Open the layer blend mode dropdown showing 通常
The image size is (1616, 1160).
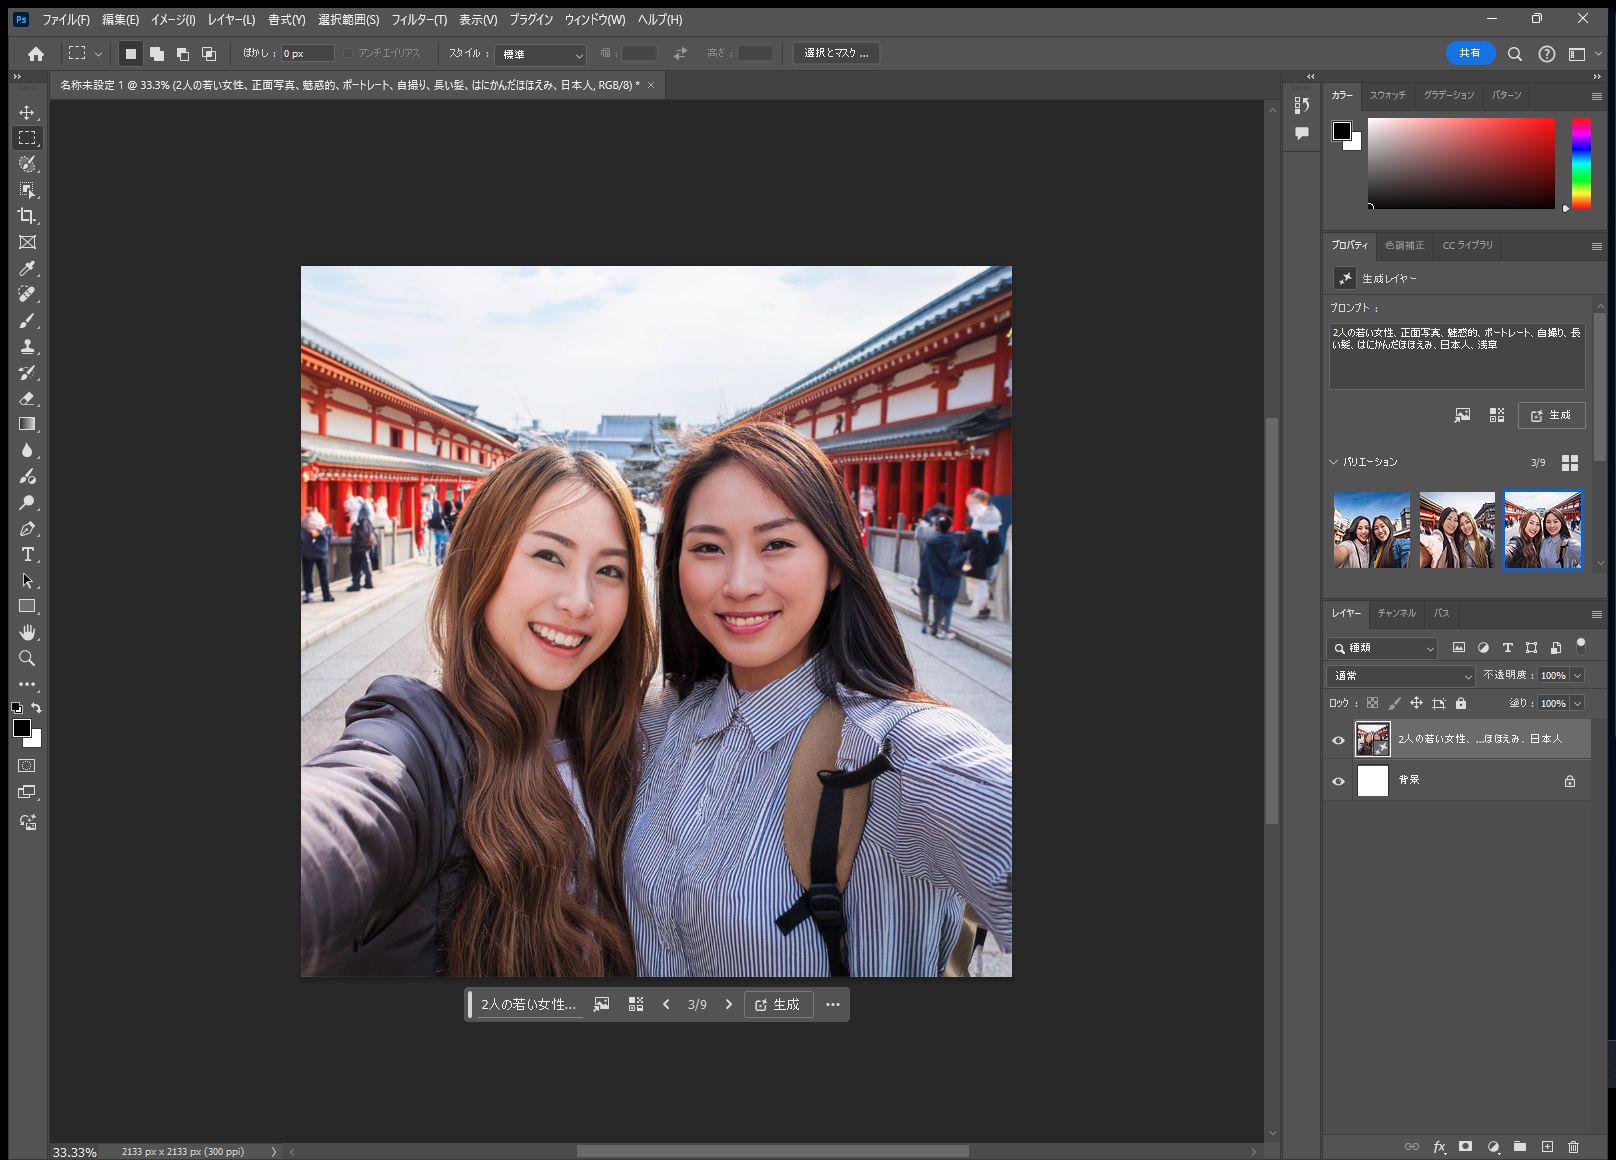point(1398,675)
